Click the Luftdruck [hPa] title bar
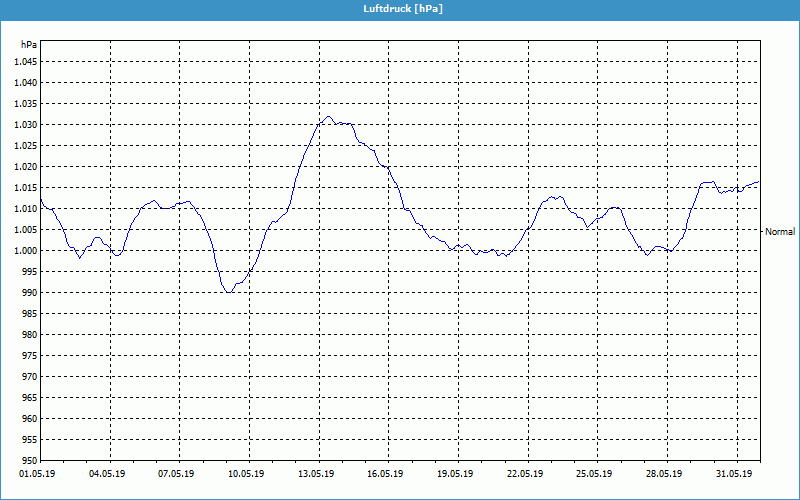800x500 pixels. 400,9
